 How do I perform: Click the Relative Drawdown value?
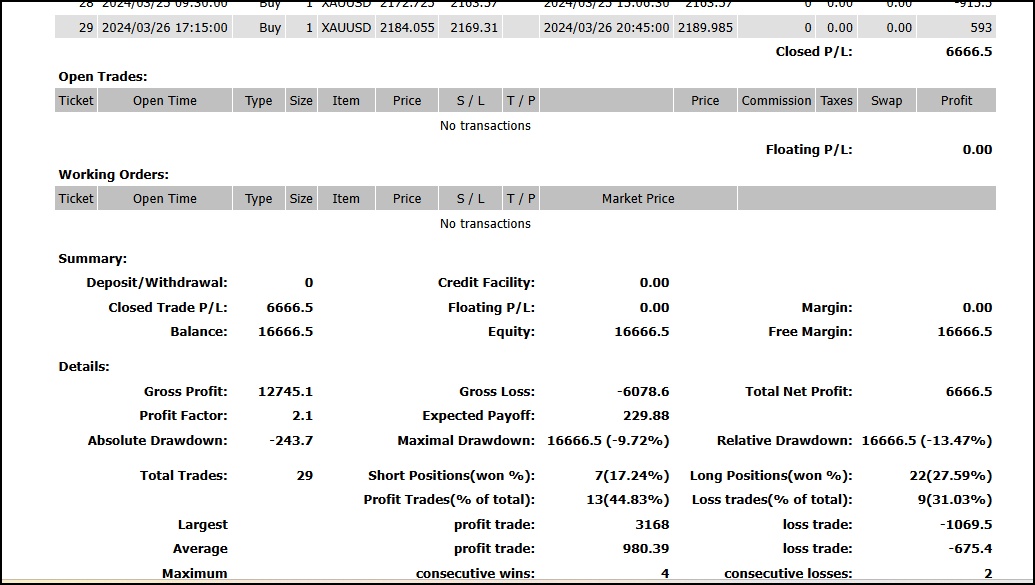[927, 441]
